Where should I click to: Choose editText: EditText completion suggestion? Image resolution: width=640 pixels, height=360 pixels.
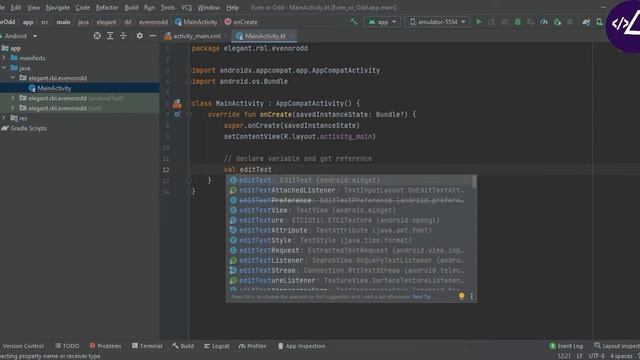coord(350,180)
